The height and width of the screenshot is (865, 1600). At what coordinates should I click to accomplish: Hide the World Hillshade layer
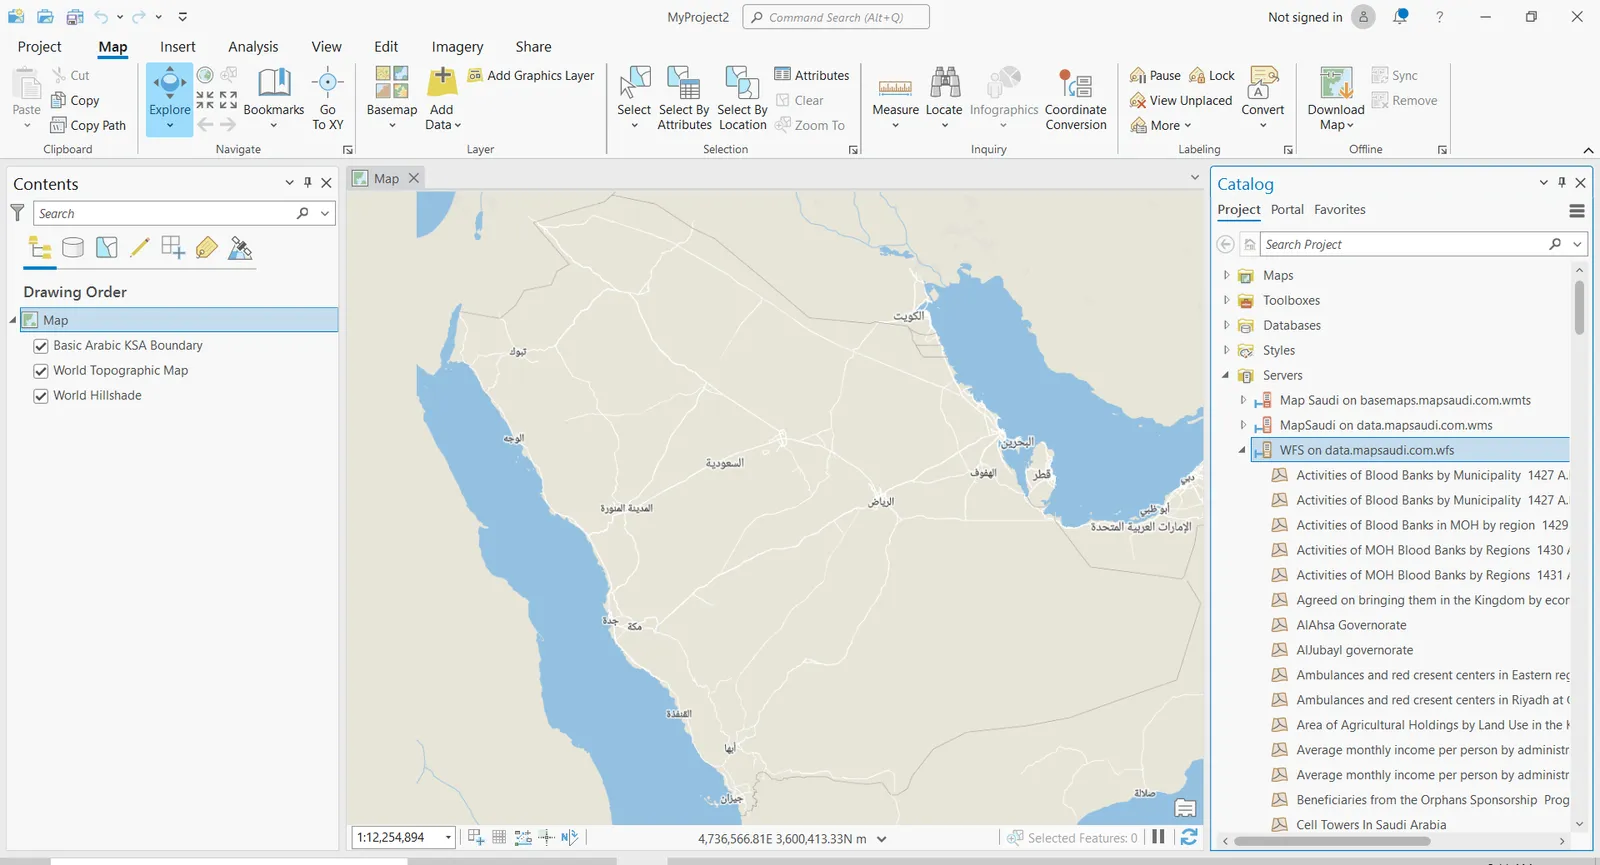click(41, 396)
